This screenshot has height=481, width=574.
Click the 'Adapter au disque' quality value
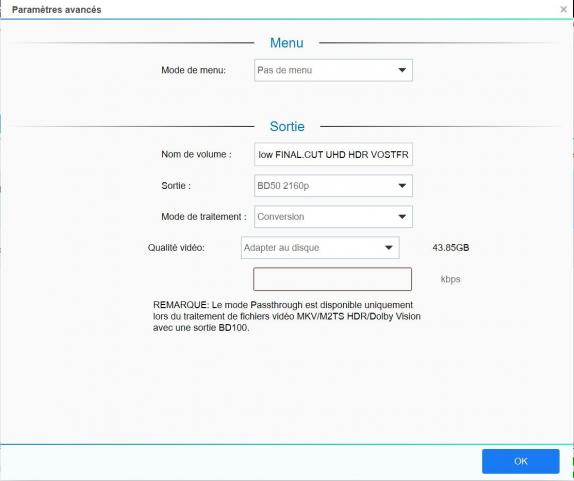(282, 248)
